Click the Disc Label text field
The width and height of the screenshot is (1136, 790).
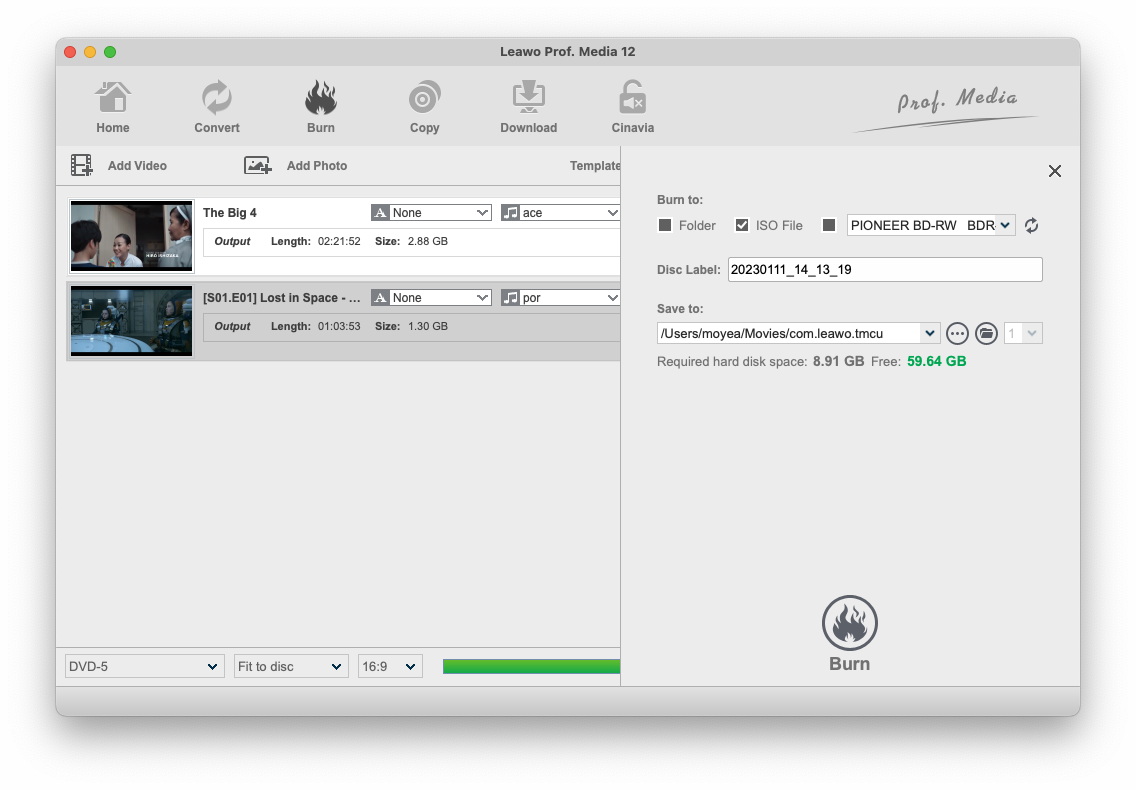pos(884,269)
